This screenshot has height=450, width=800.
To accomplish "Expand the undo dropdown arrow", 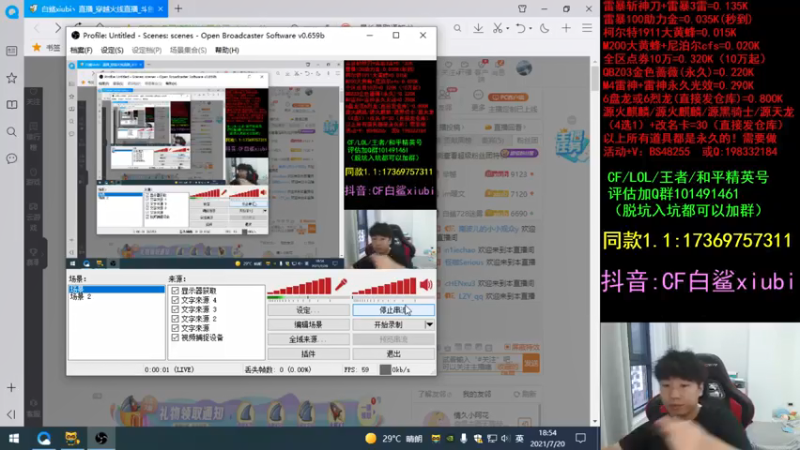I will [x=529, y=29].
